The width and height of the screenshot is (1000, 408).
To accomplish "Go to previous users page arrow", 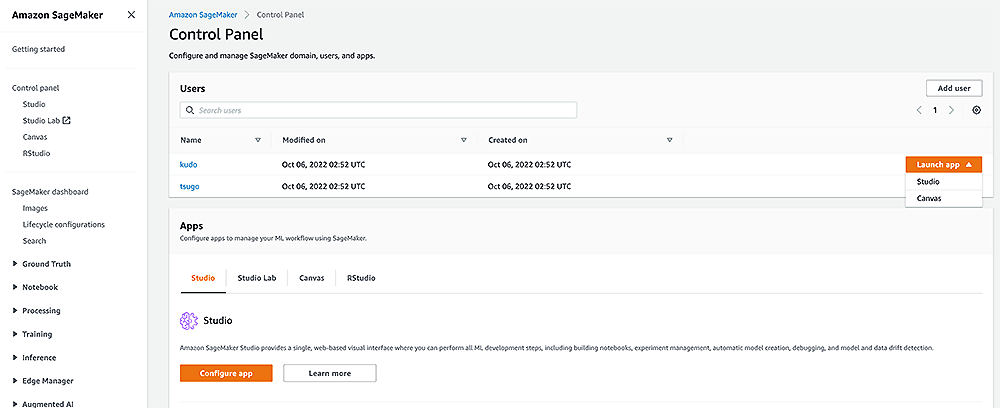I will [x=919, y=110].
